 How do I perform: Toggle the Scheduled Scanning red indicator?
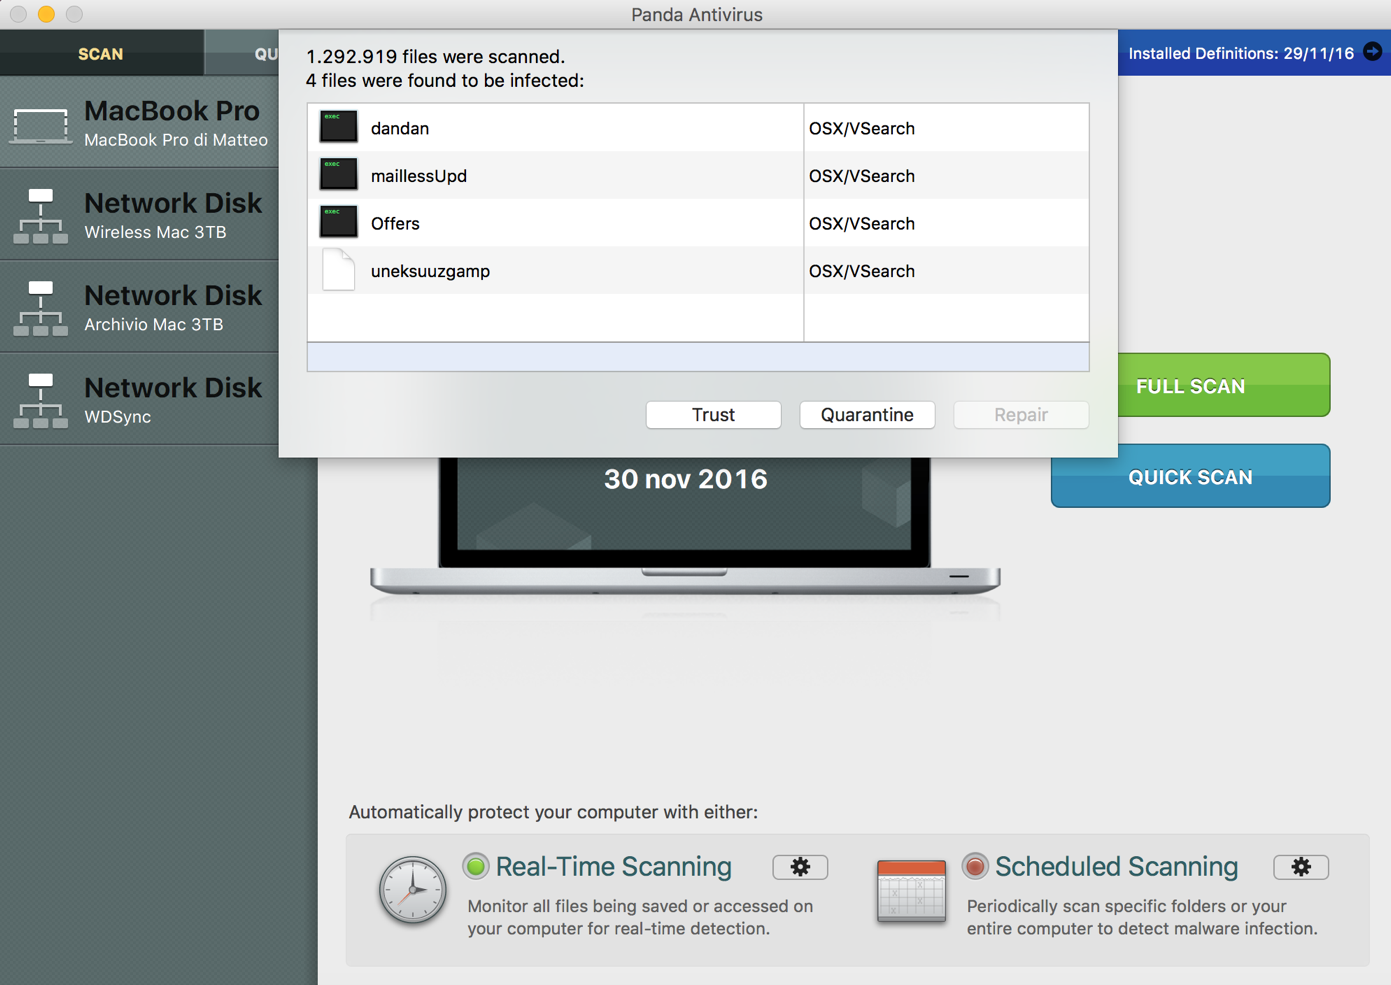(975, 866)
